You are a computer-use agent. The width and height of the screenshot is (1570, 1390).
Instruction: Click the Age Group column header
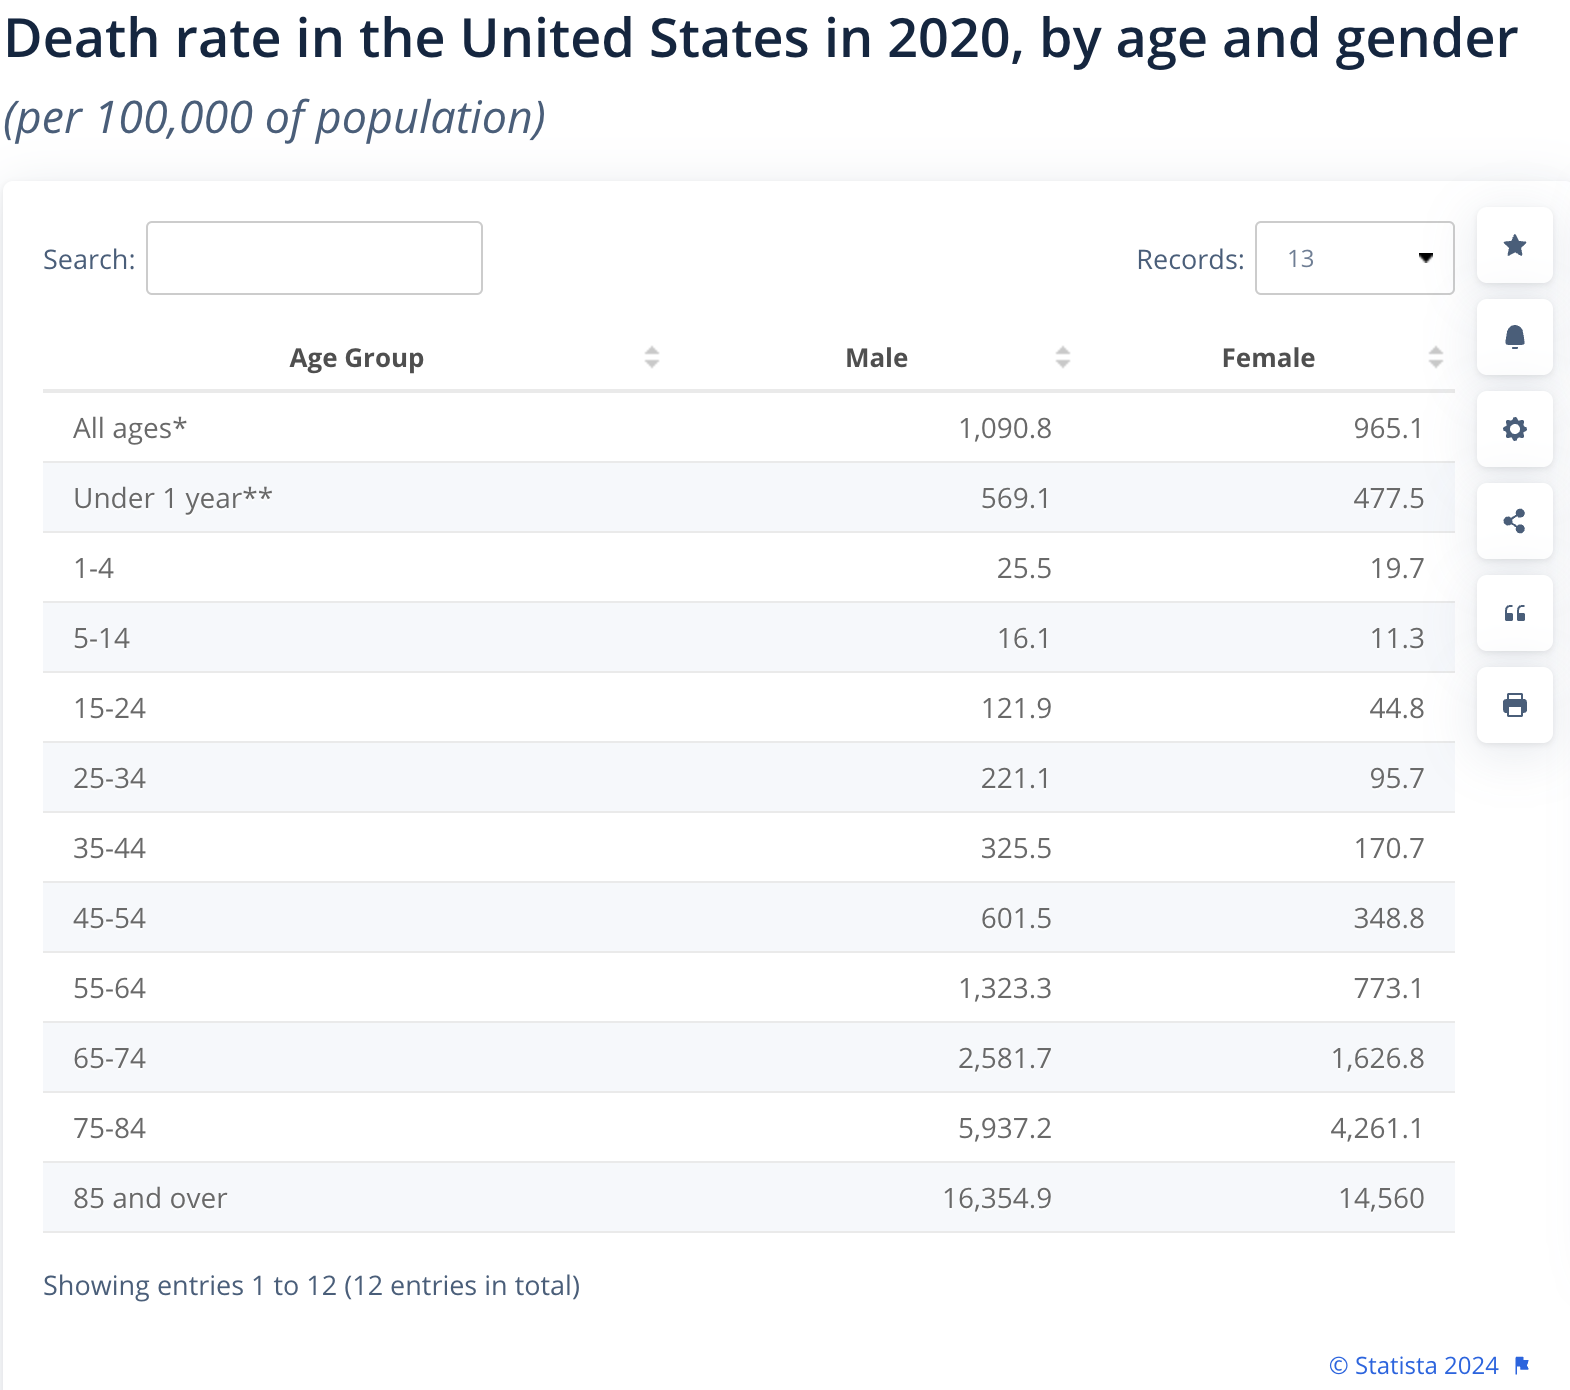pyautogui.click(x=356, y=358)
